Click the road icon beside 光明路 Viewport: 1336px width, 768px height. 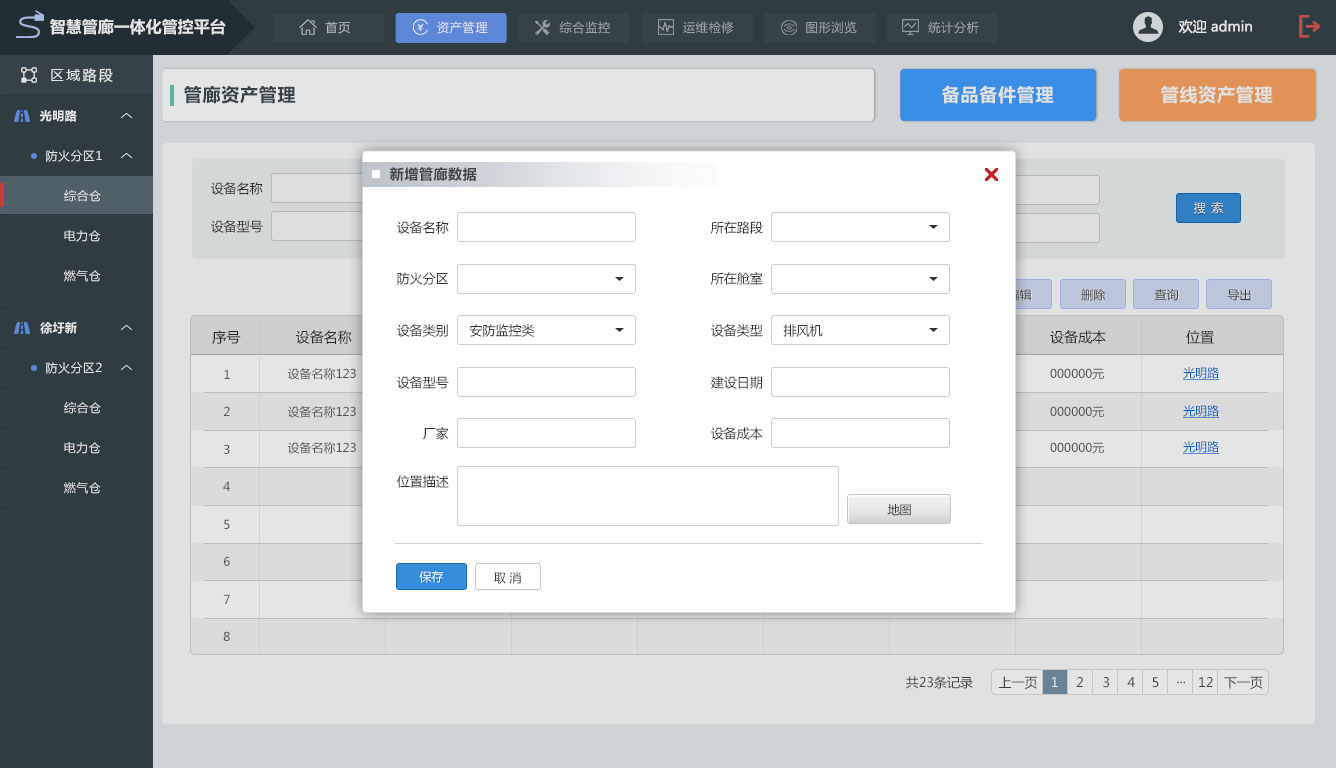pyautogui.click(x=22, y=116)
